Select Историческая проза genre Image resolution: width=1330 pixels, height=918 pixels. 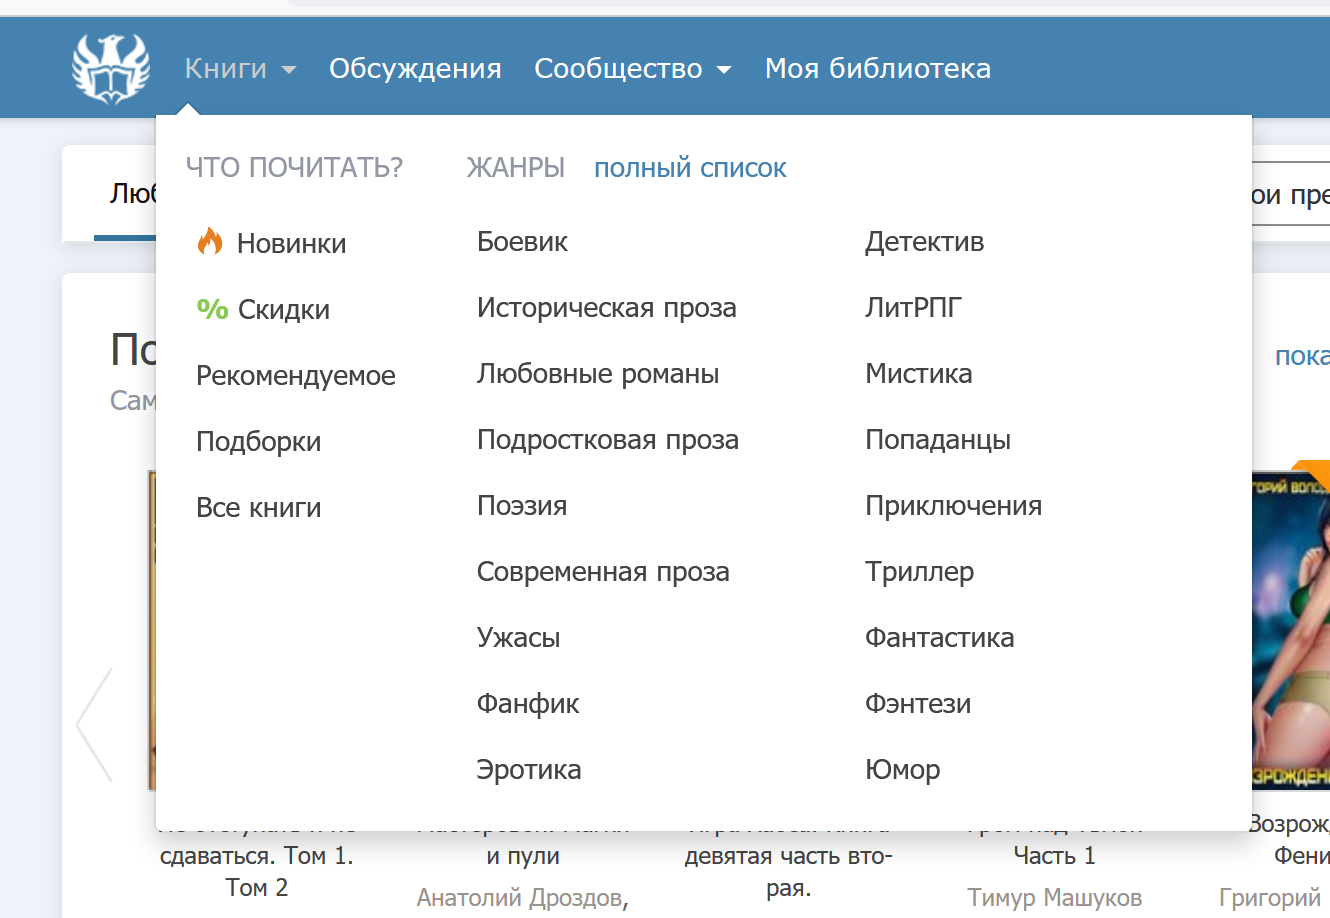[x=606, y=308]
